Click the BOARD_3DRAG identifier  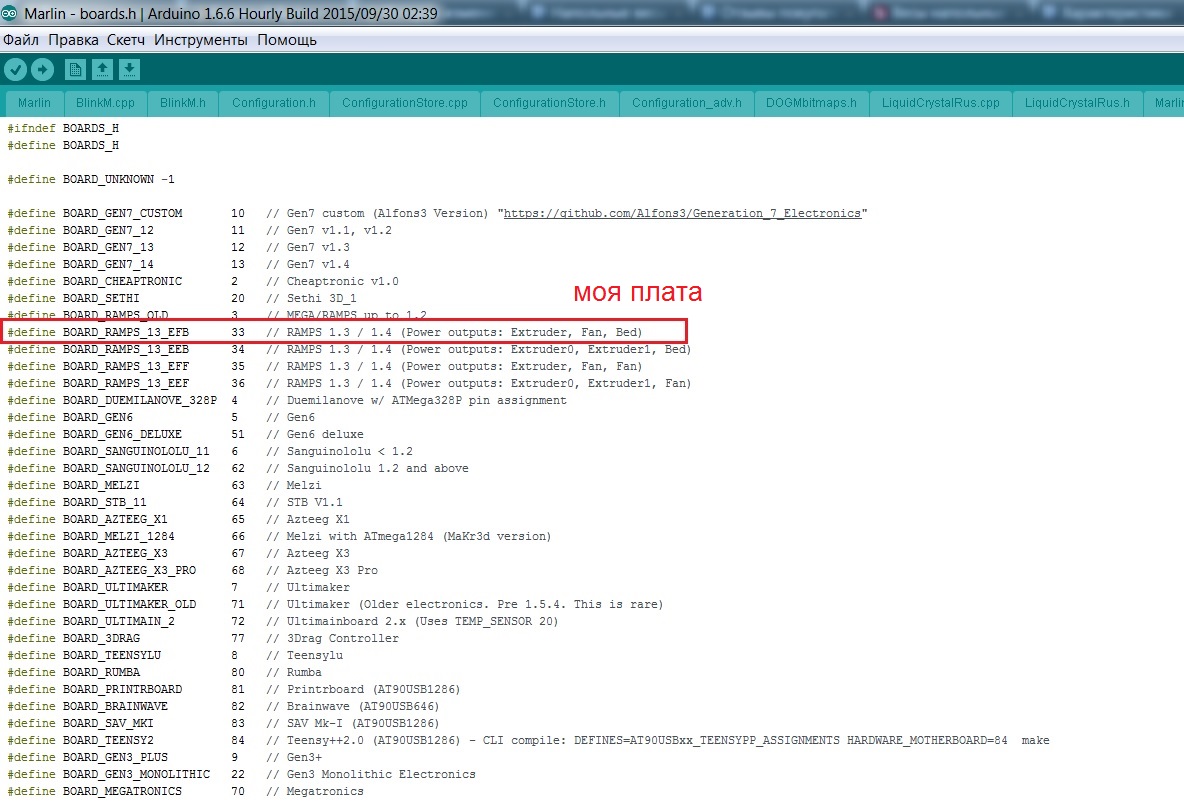tap(101, 638)
